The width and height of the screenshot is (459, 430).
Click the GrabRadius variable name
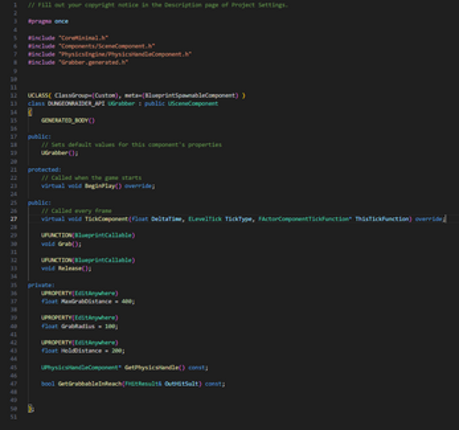(x=78, y=326)
